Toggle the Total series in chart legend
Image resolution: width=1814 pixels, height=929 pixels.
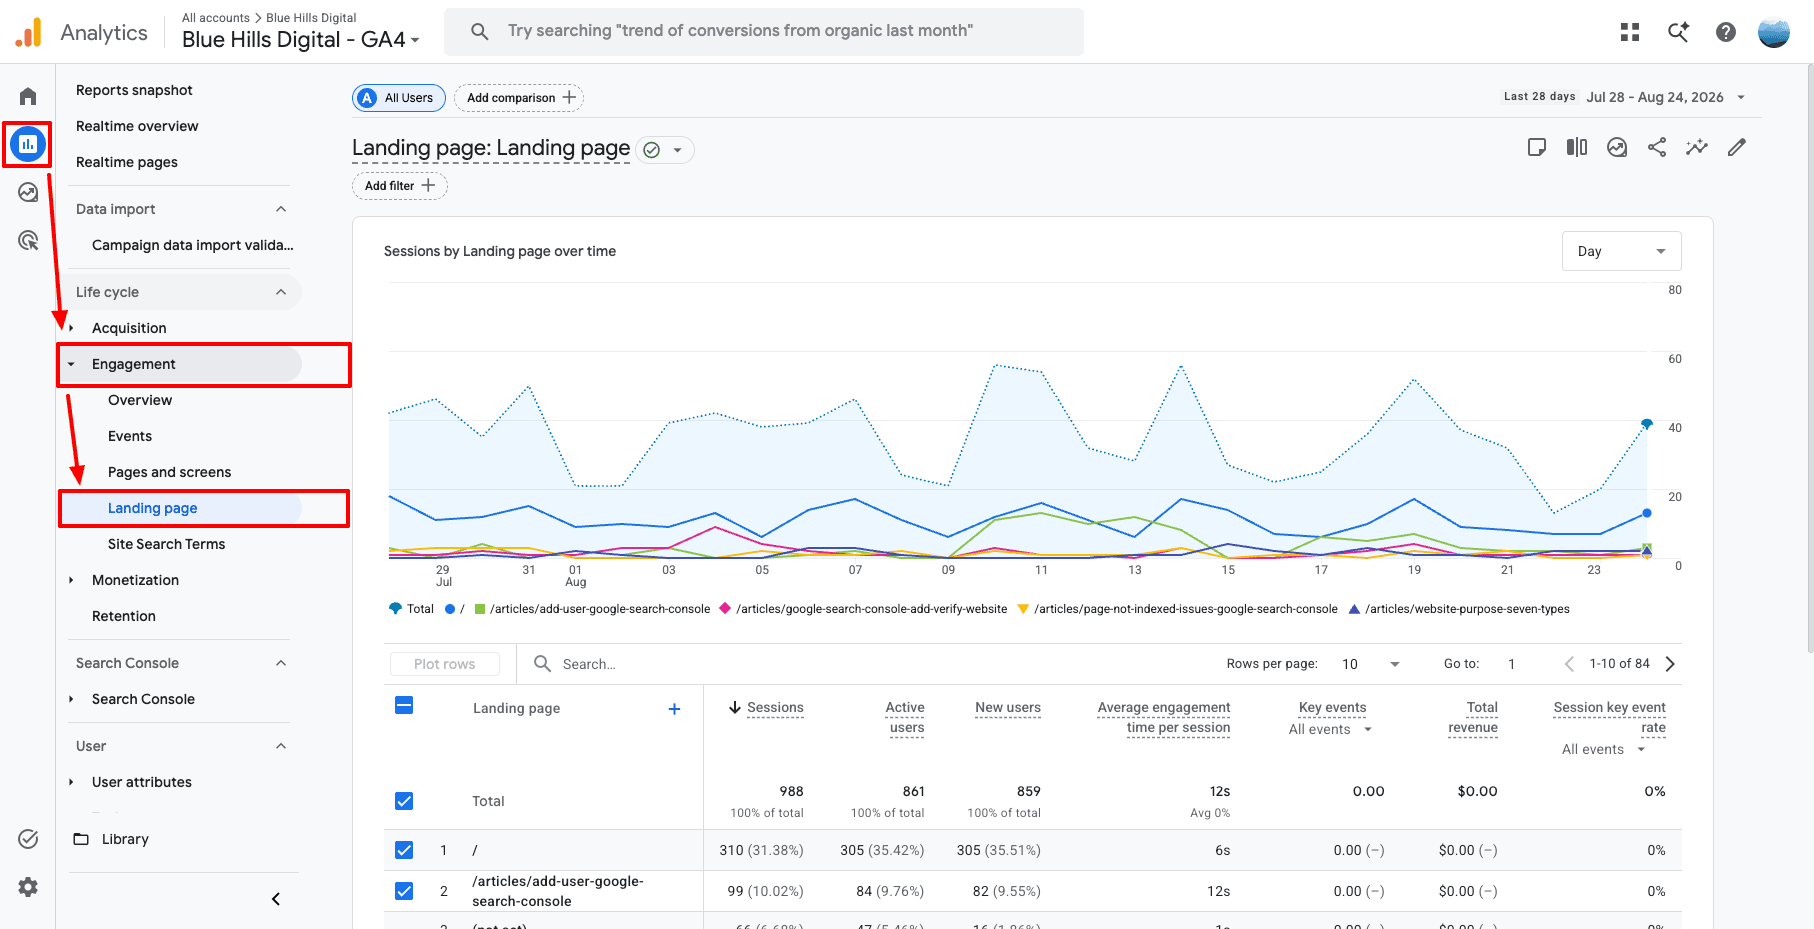click(x=411, y=609)
